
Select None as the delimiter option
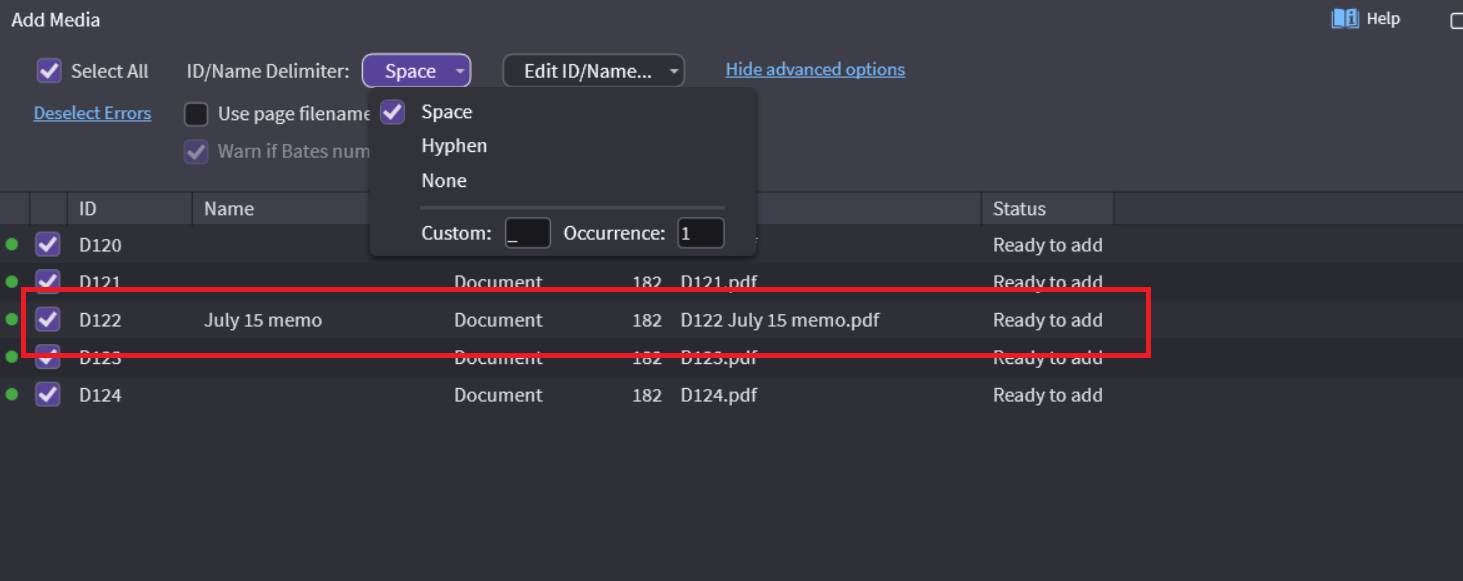pos(444,181)
